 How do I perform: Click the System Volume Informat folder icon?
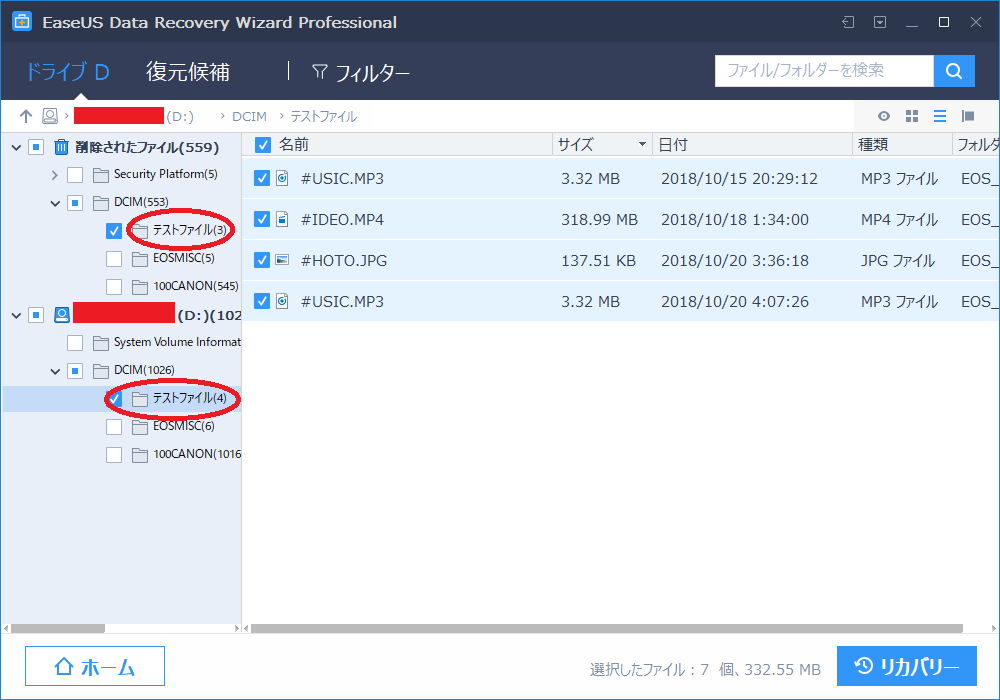(x=100, y=343)
